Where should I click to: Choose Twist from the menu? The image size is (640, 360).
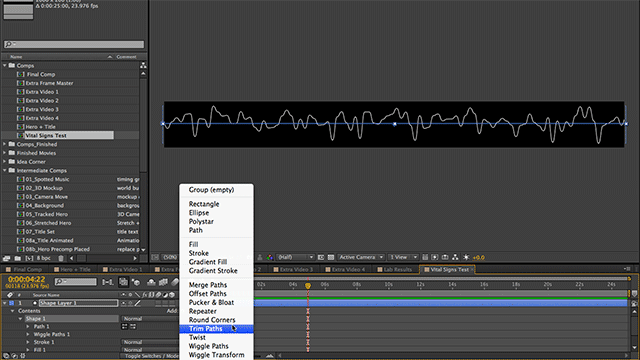pos(216,338)
